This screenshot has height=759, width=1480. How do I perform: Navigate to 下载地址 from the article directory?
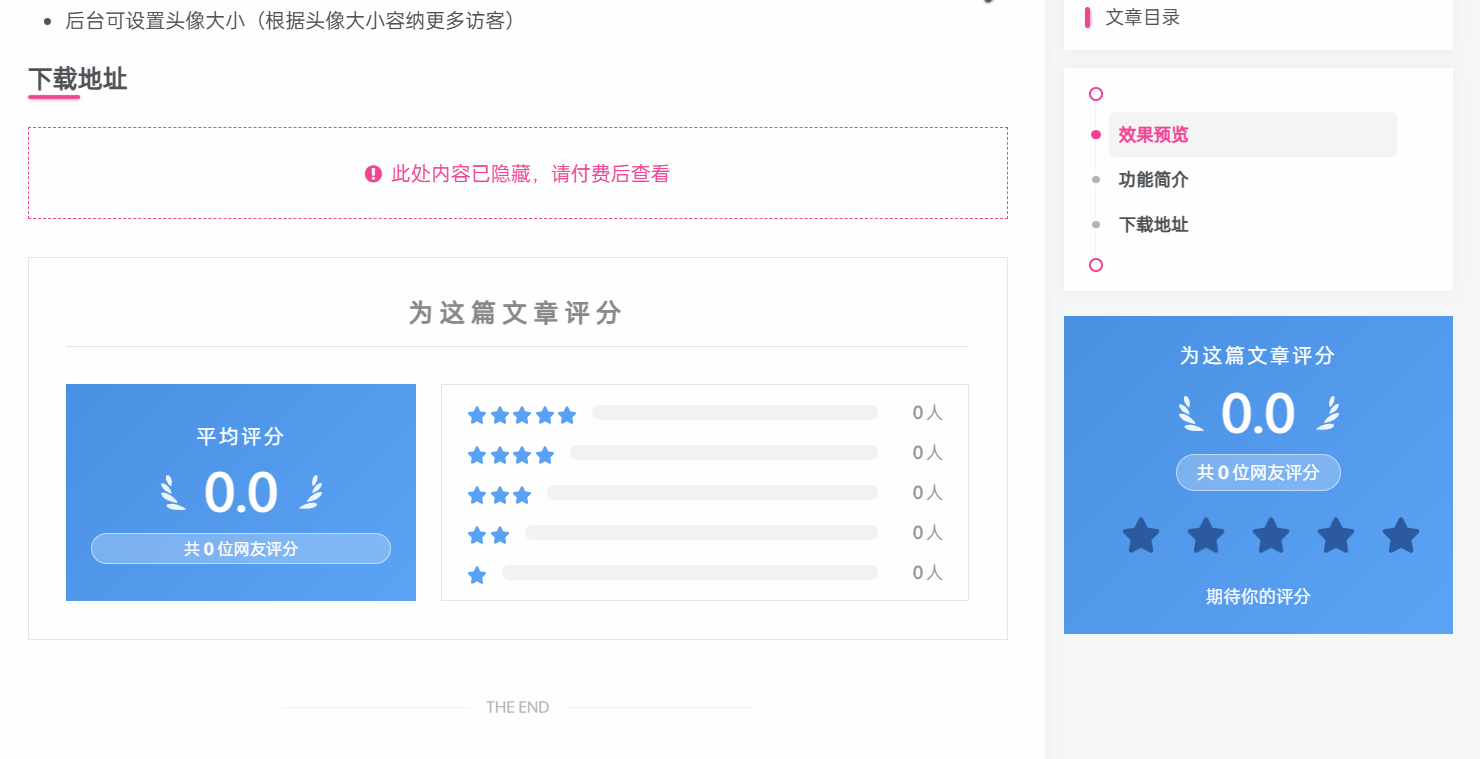pos(1153,225)
